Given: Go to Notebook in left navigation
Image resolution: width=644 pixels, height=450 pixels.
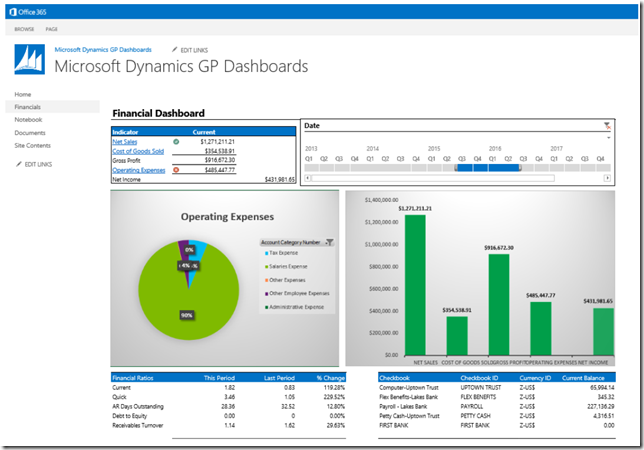Looking at the screenshot, I should (29, 119).
